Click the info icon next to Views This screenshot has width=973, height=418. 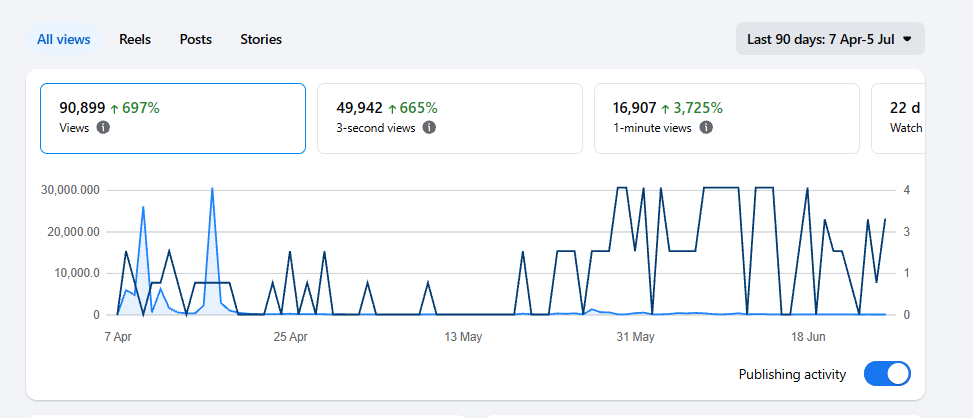[104, 128]
